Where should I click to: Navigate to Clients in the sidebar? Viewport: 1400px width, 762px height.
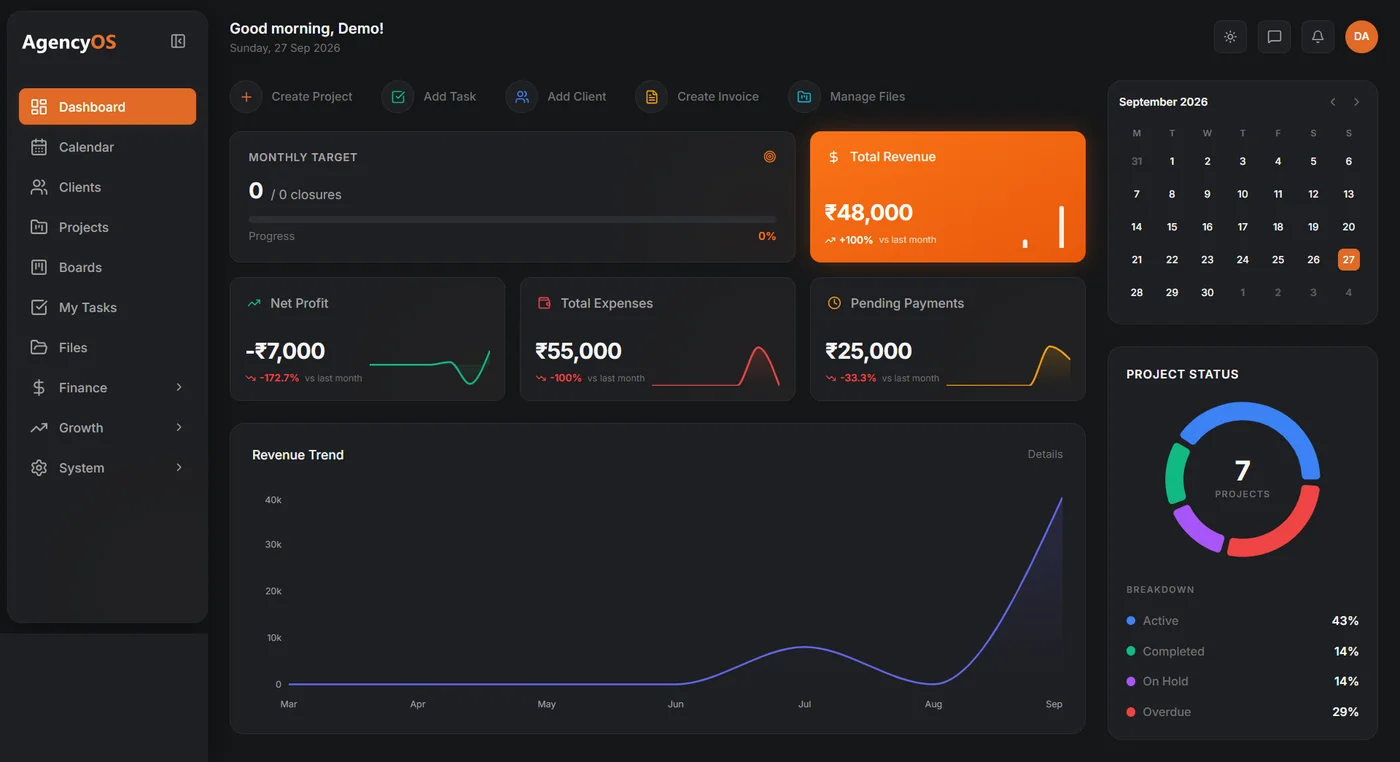(107, 187)
